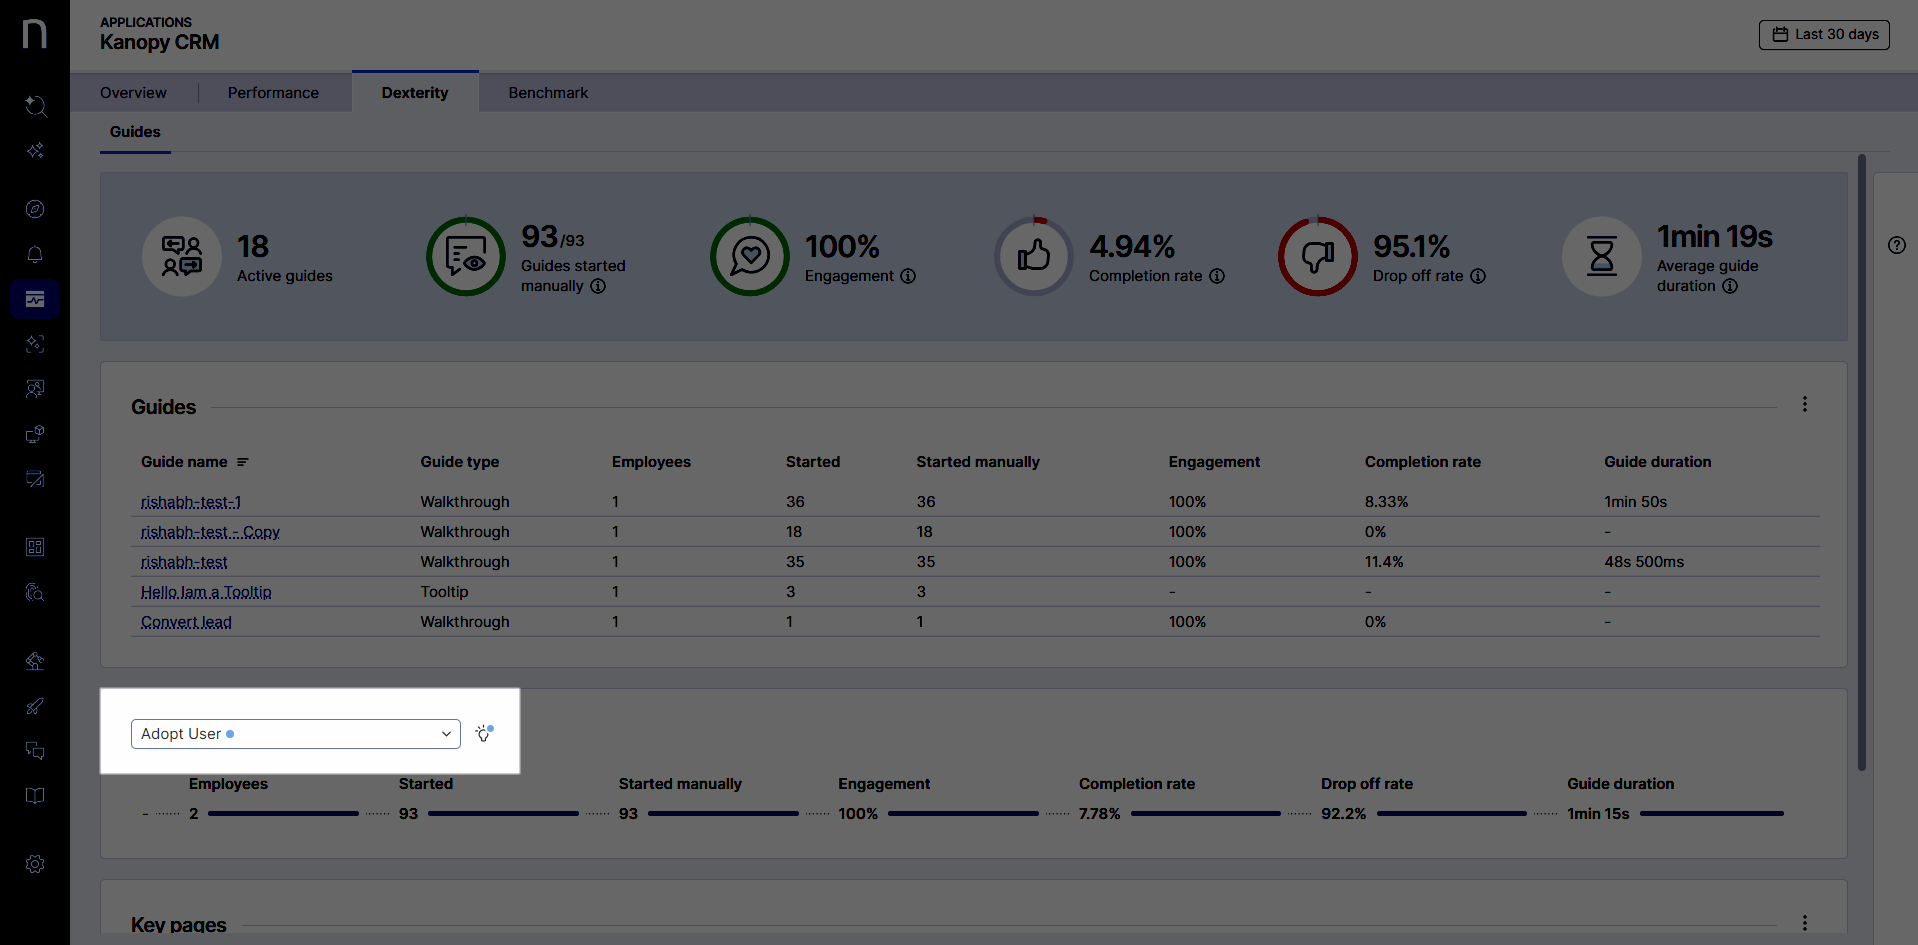1918x945 pixels.
Task: Click the vertical page scrollbar
Action: [x=1861, y=460]
